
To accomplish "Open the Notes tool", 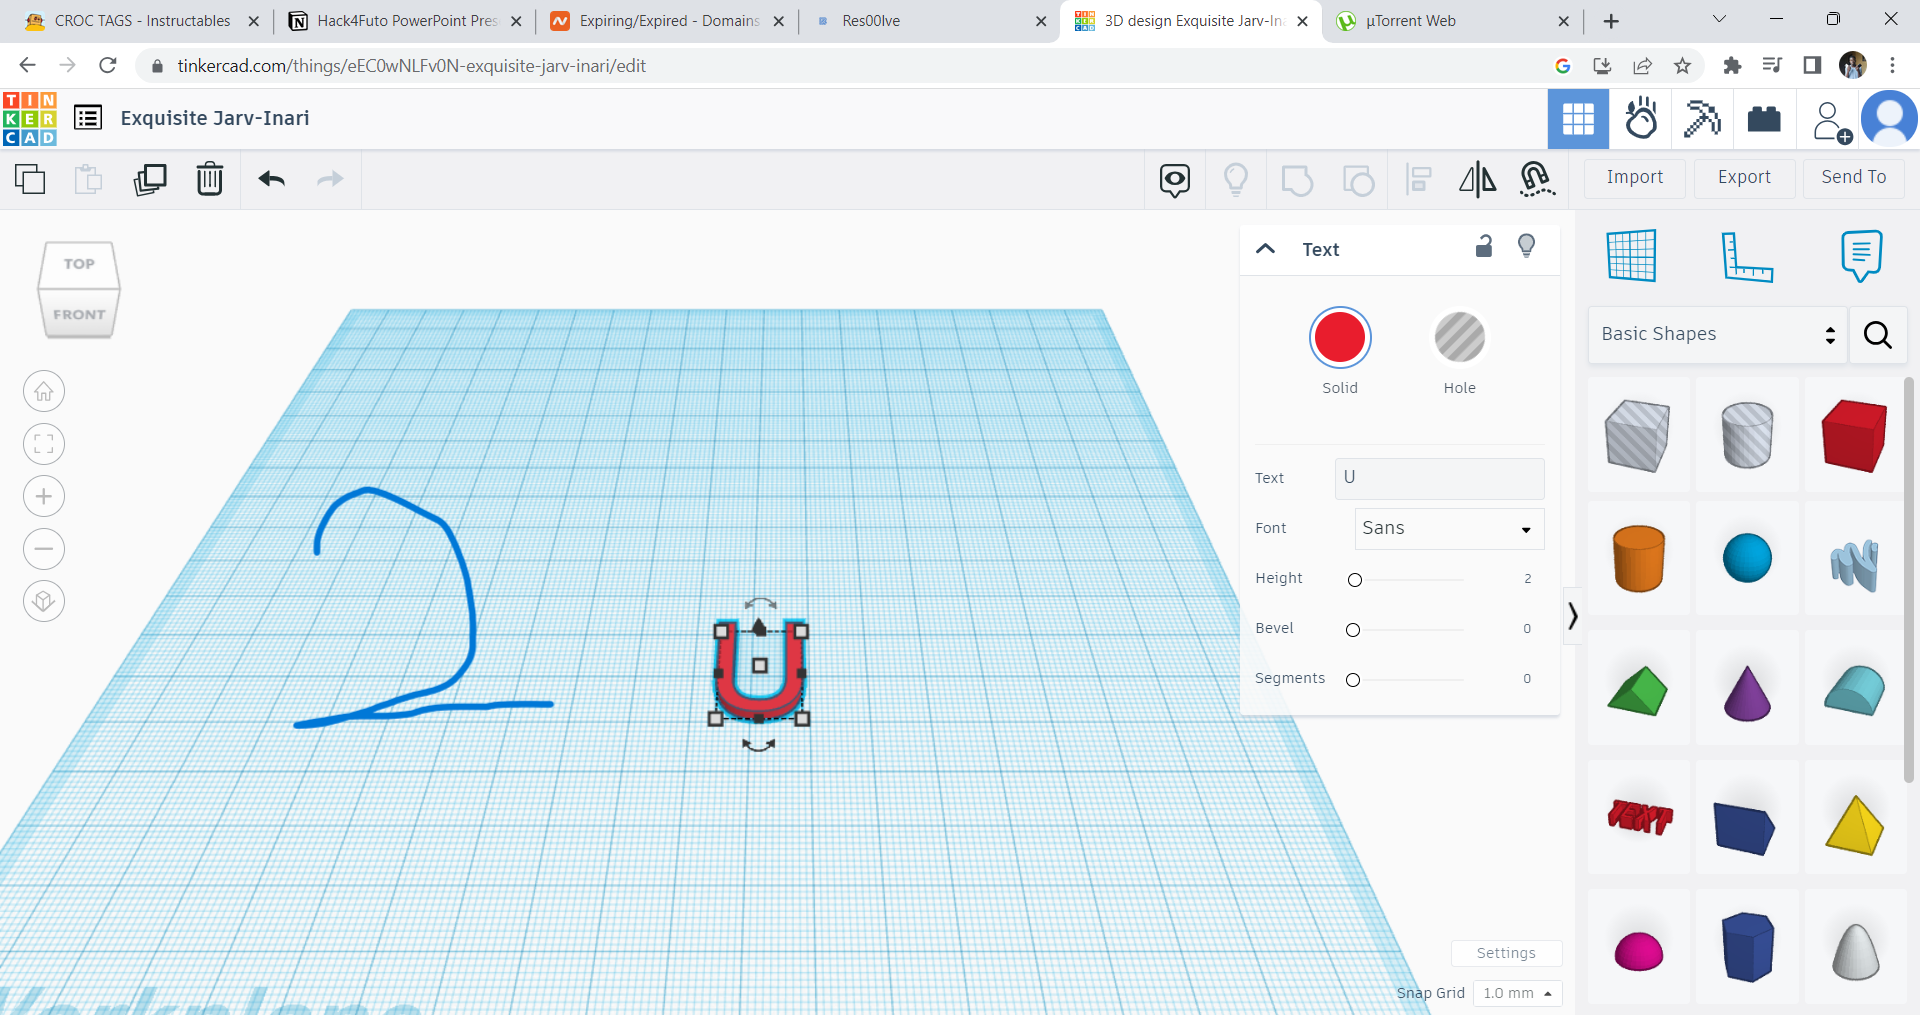I will [1861, 256].
